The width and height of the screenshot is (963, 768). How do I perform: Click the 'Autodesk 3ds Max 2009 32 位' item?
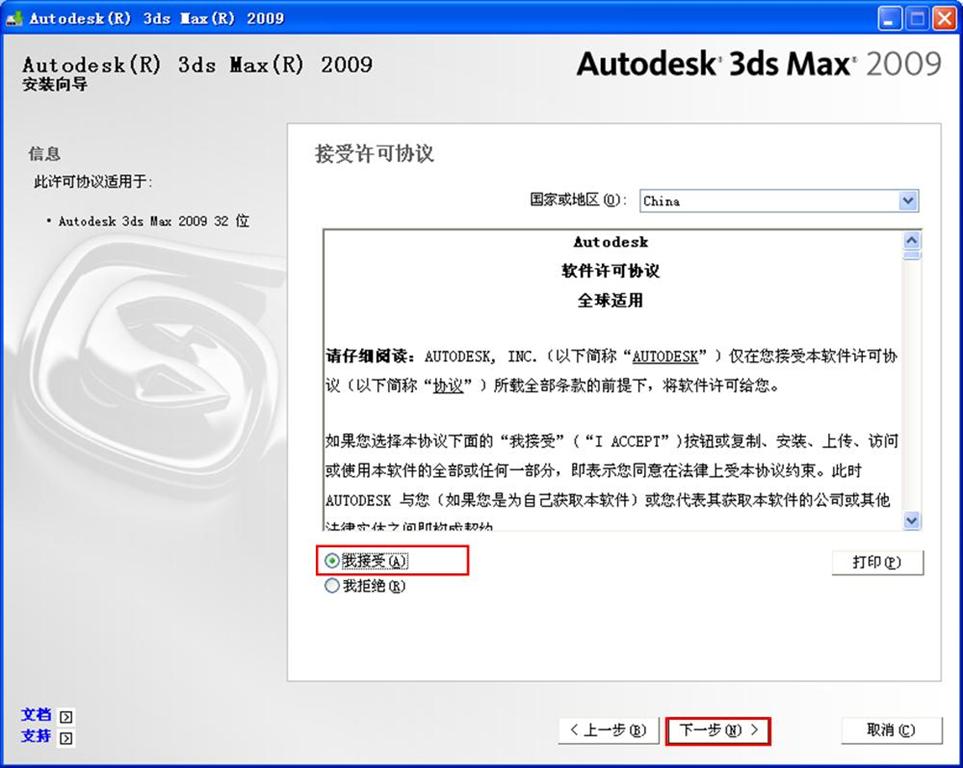coord(154,221)
